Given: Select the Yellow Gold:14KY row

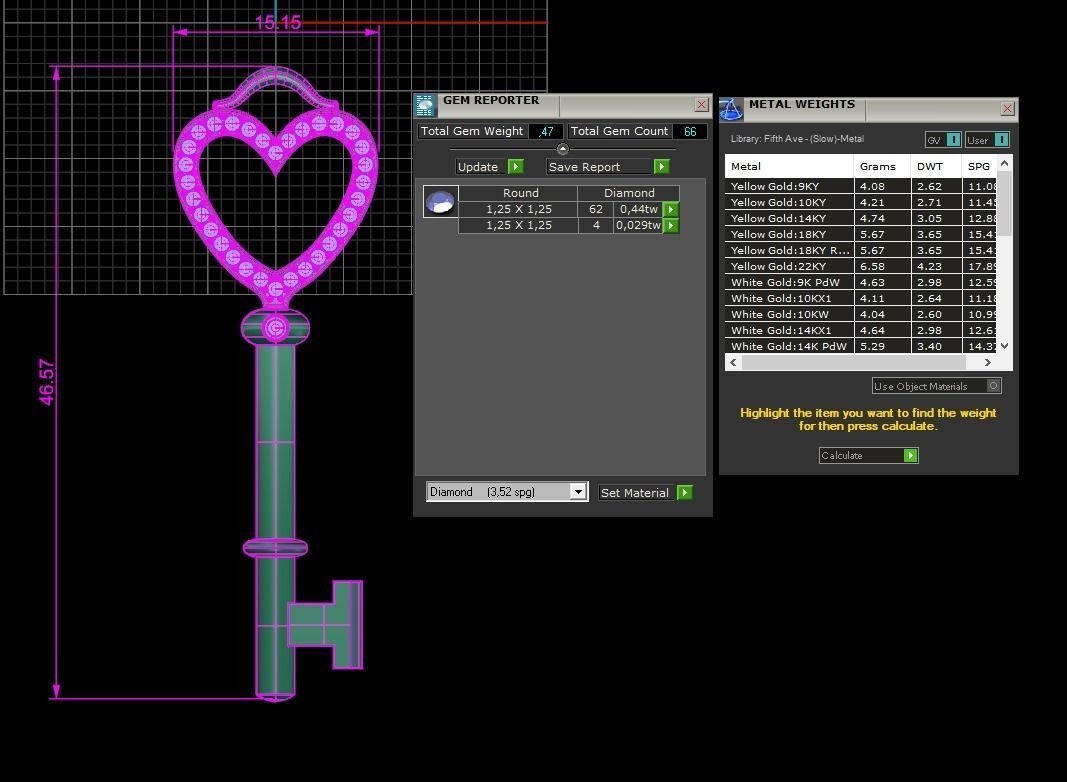Looking at the screenshot, I should [x=861, y=218].
